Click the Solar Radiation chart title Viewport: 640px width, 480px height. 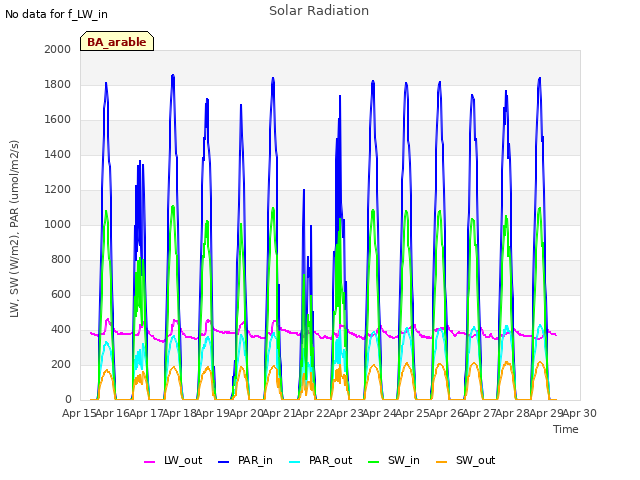tap(319, 11)
